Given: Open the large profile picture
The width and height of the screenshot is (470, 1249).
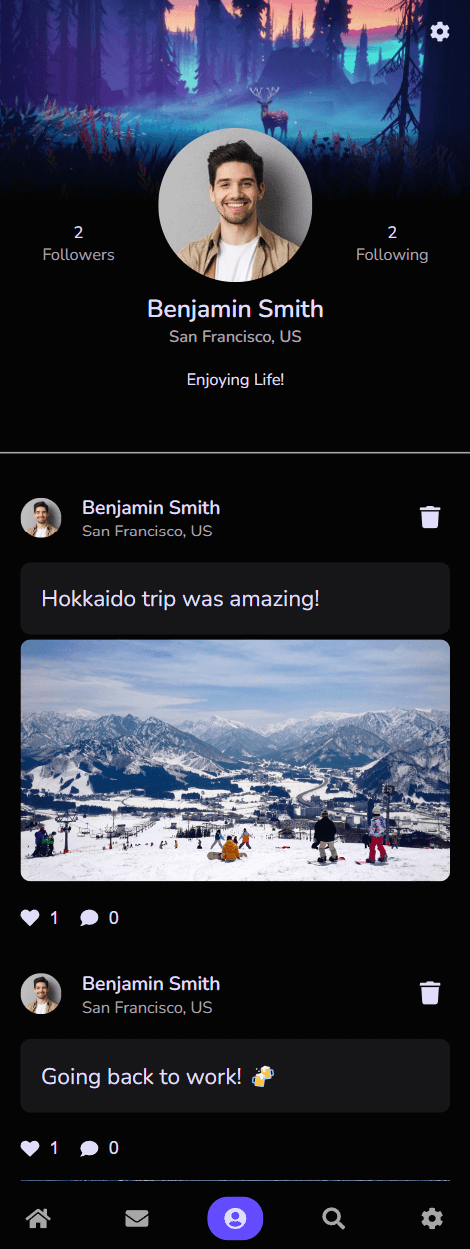Looking at the screenshot, I should [x=235, y=205].
